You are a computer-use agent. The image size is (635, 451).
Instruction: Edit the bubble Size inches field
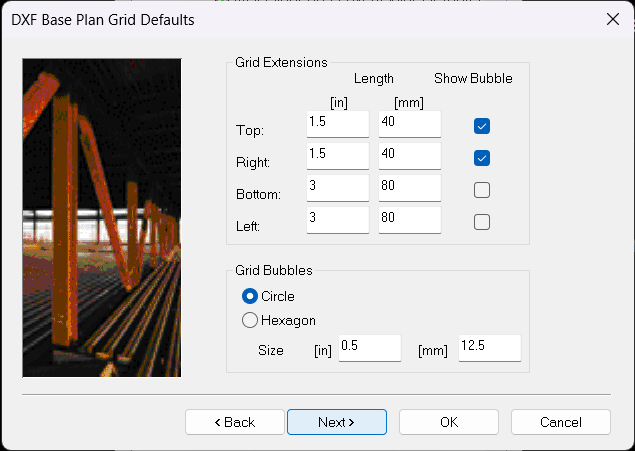pos(369,347)
